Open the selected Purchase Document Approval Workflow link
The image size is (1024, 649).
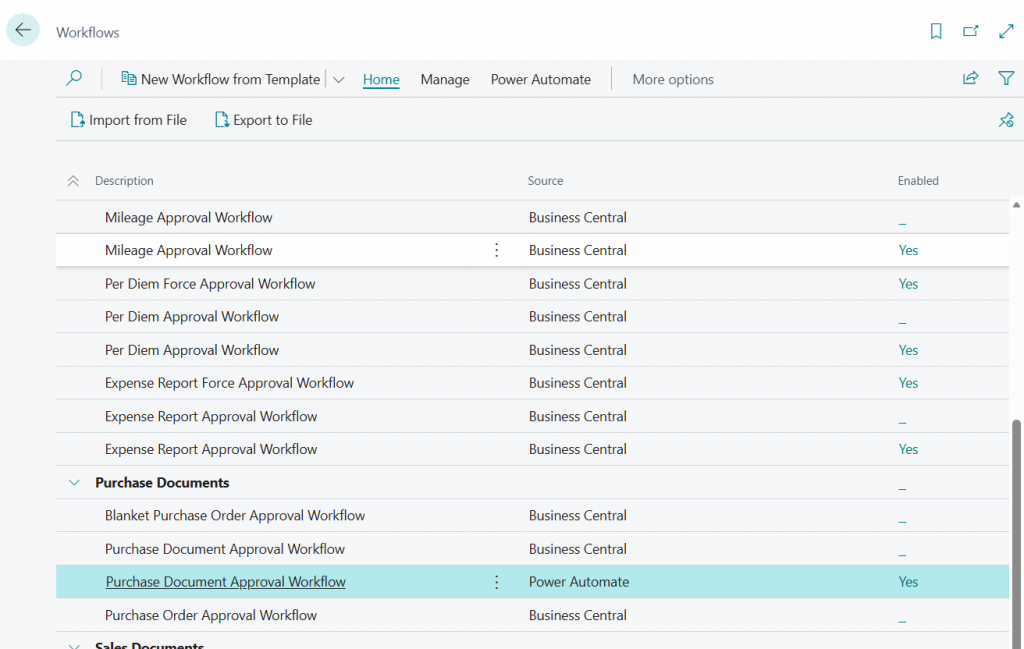[225, 582]
